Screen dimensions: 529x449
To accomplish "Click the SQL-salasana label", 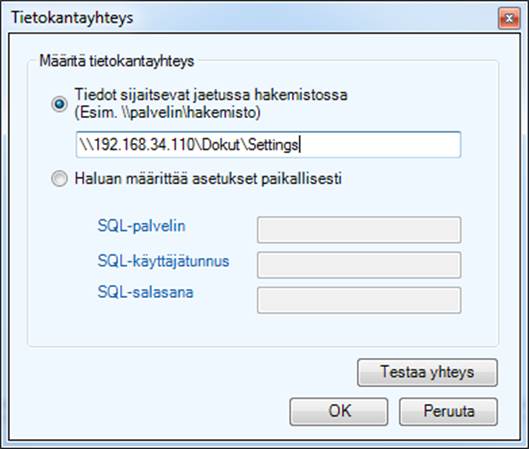I will [x=145, y=292].
